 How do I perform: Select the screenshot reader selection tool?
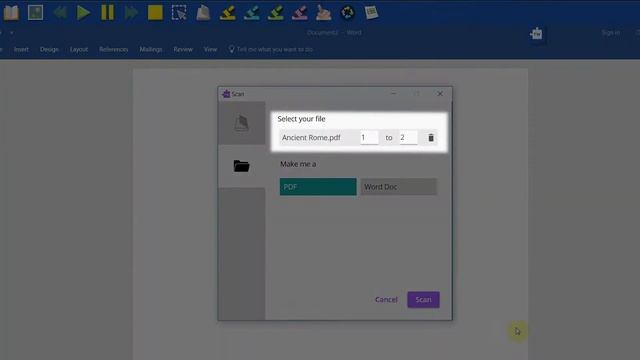179,13
